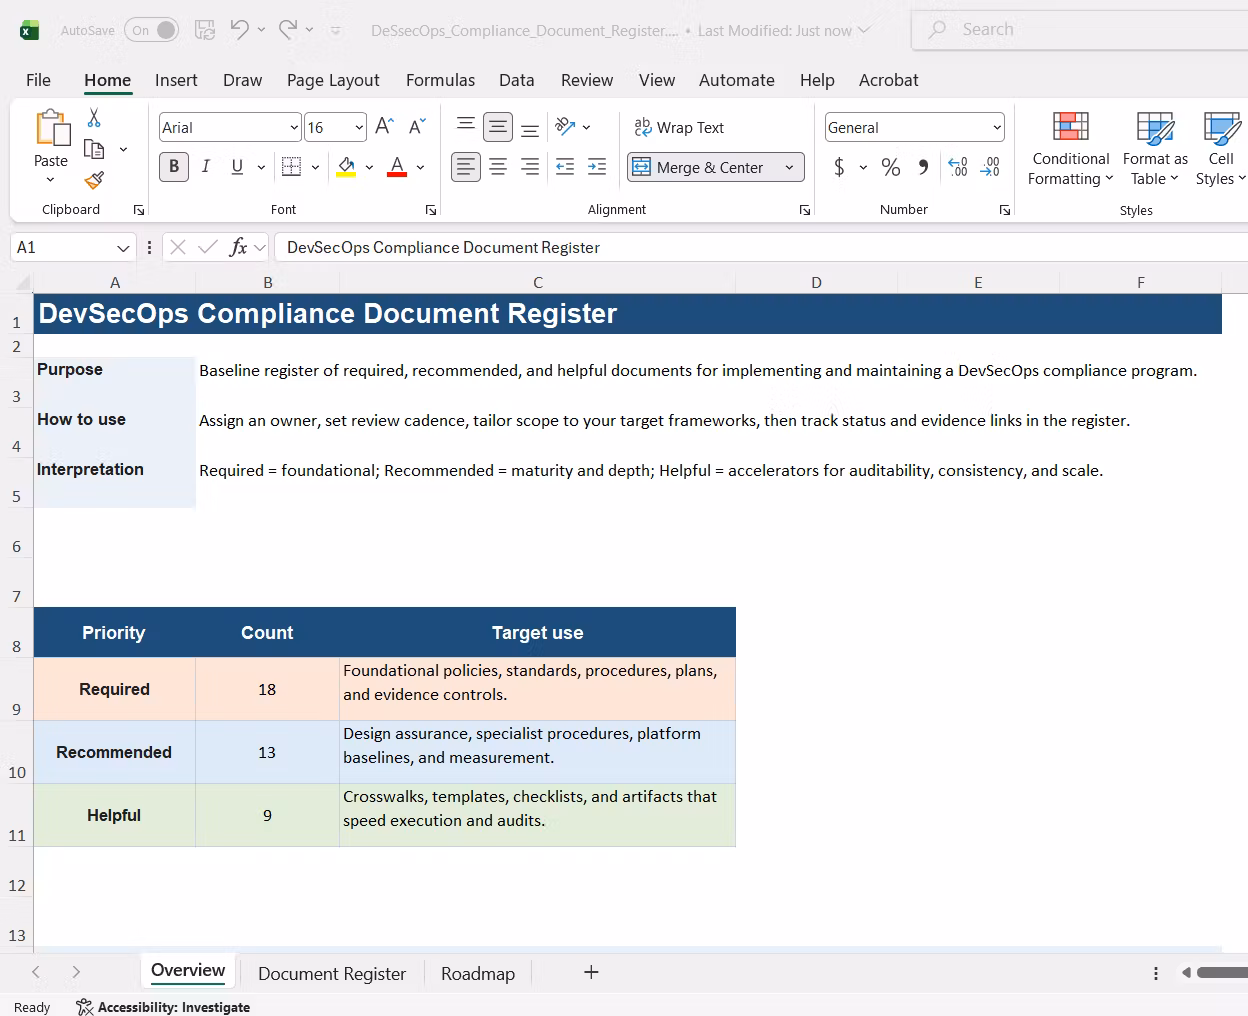Switch to the Document Register sheet
This screenshot has height=1016, width=1248.
tap(332, 974)
